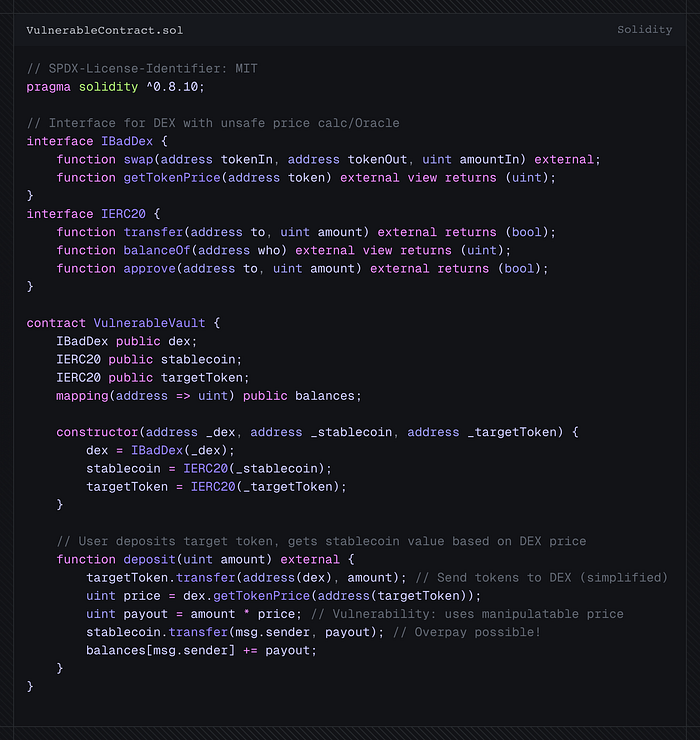The width and height of the screenshot is (700, 740).
Task: Click the 'dex = IBadDex(_dex);' assignment
Action: [x=160, y=450]
